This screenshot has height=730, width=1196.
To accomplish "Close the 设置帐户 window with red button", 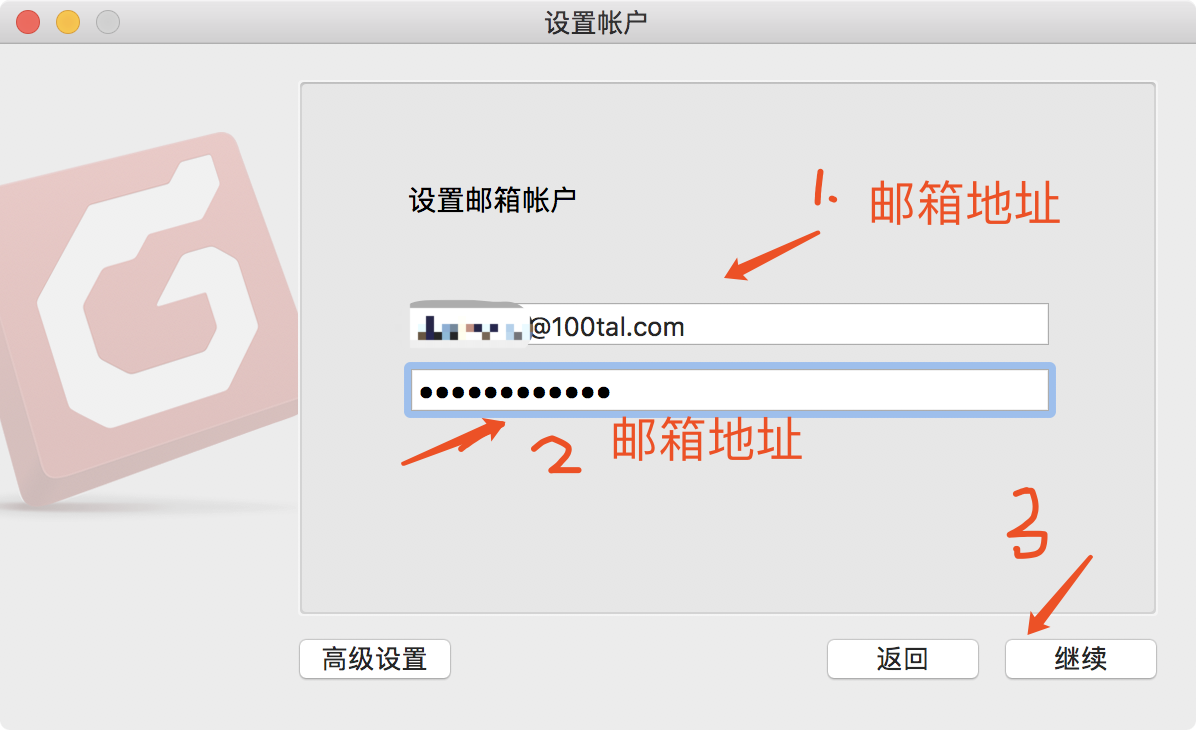I will click(x=28, y=22).
